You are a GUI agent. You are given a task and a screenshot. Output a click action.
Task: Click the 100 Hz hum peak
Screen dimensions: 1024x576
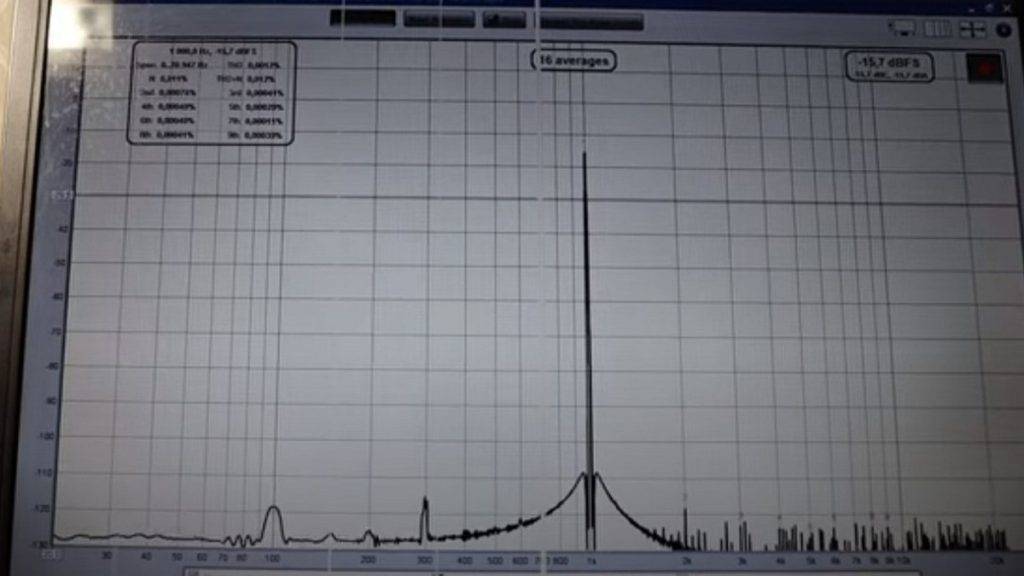pyautogui.click(x=272, y=520)
